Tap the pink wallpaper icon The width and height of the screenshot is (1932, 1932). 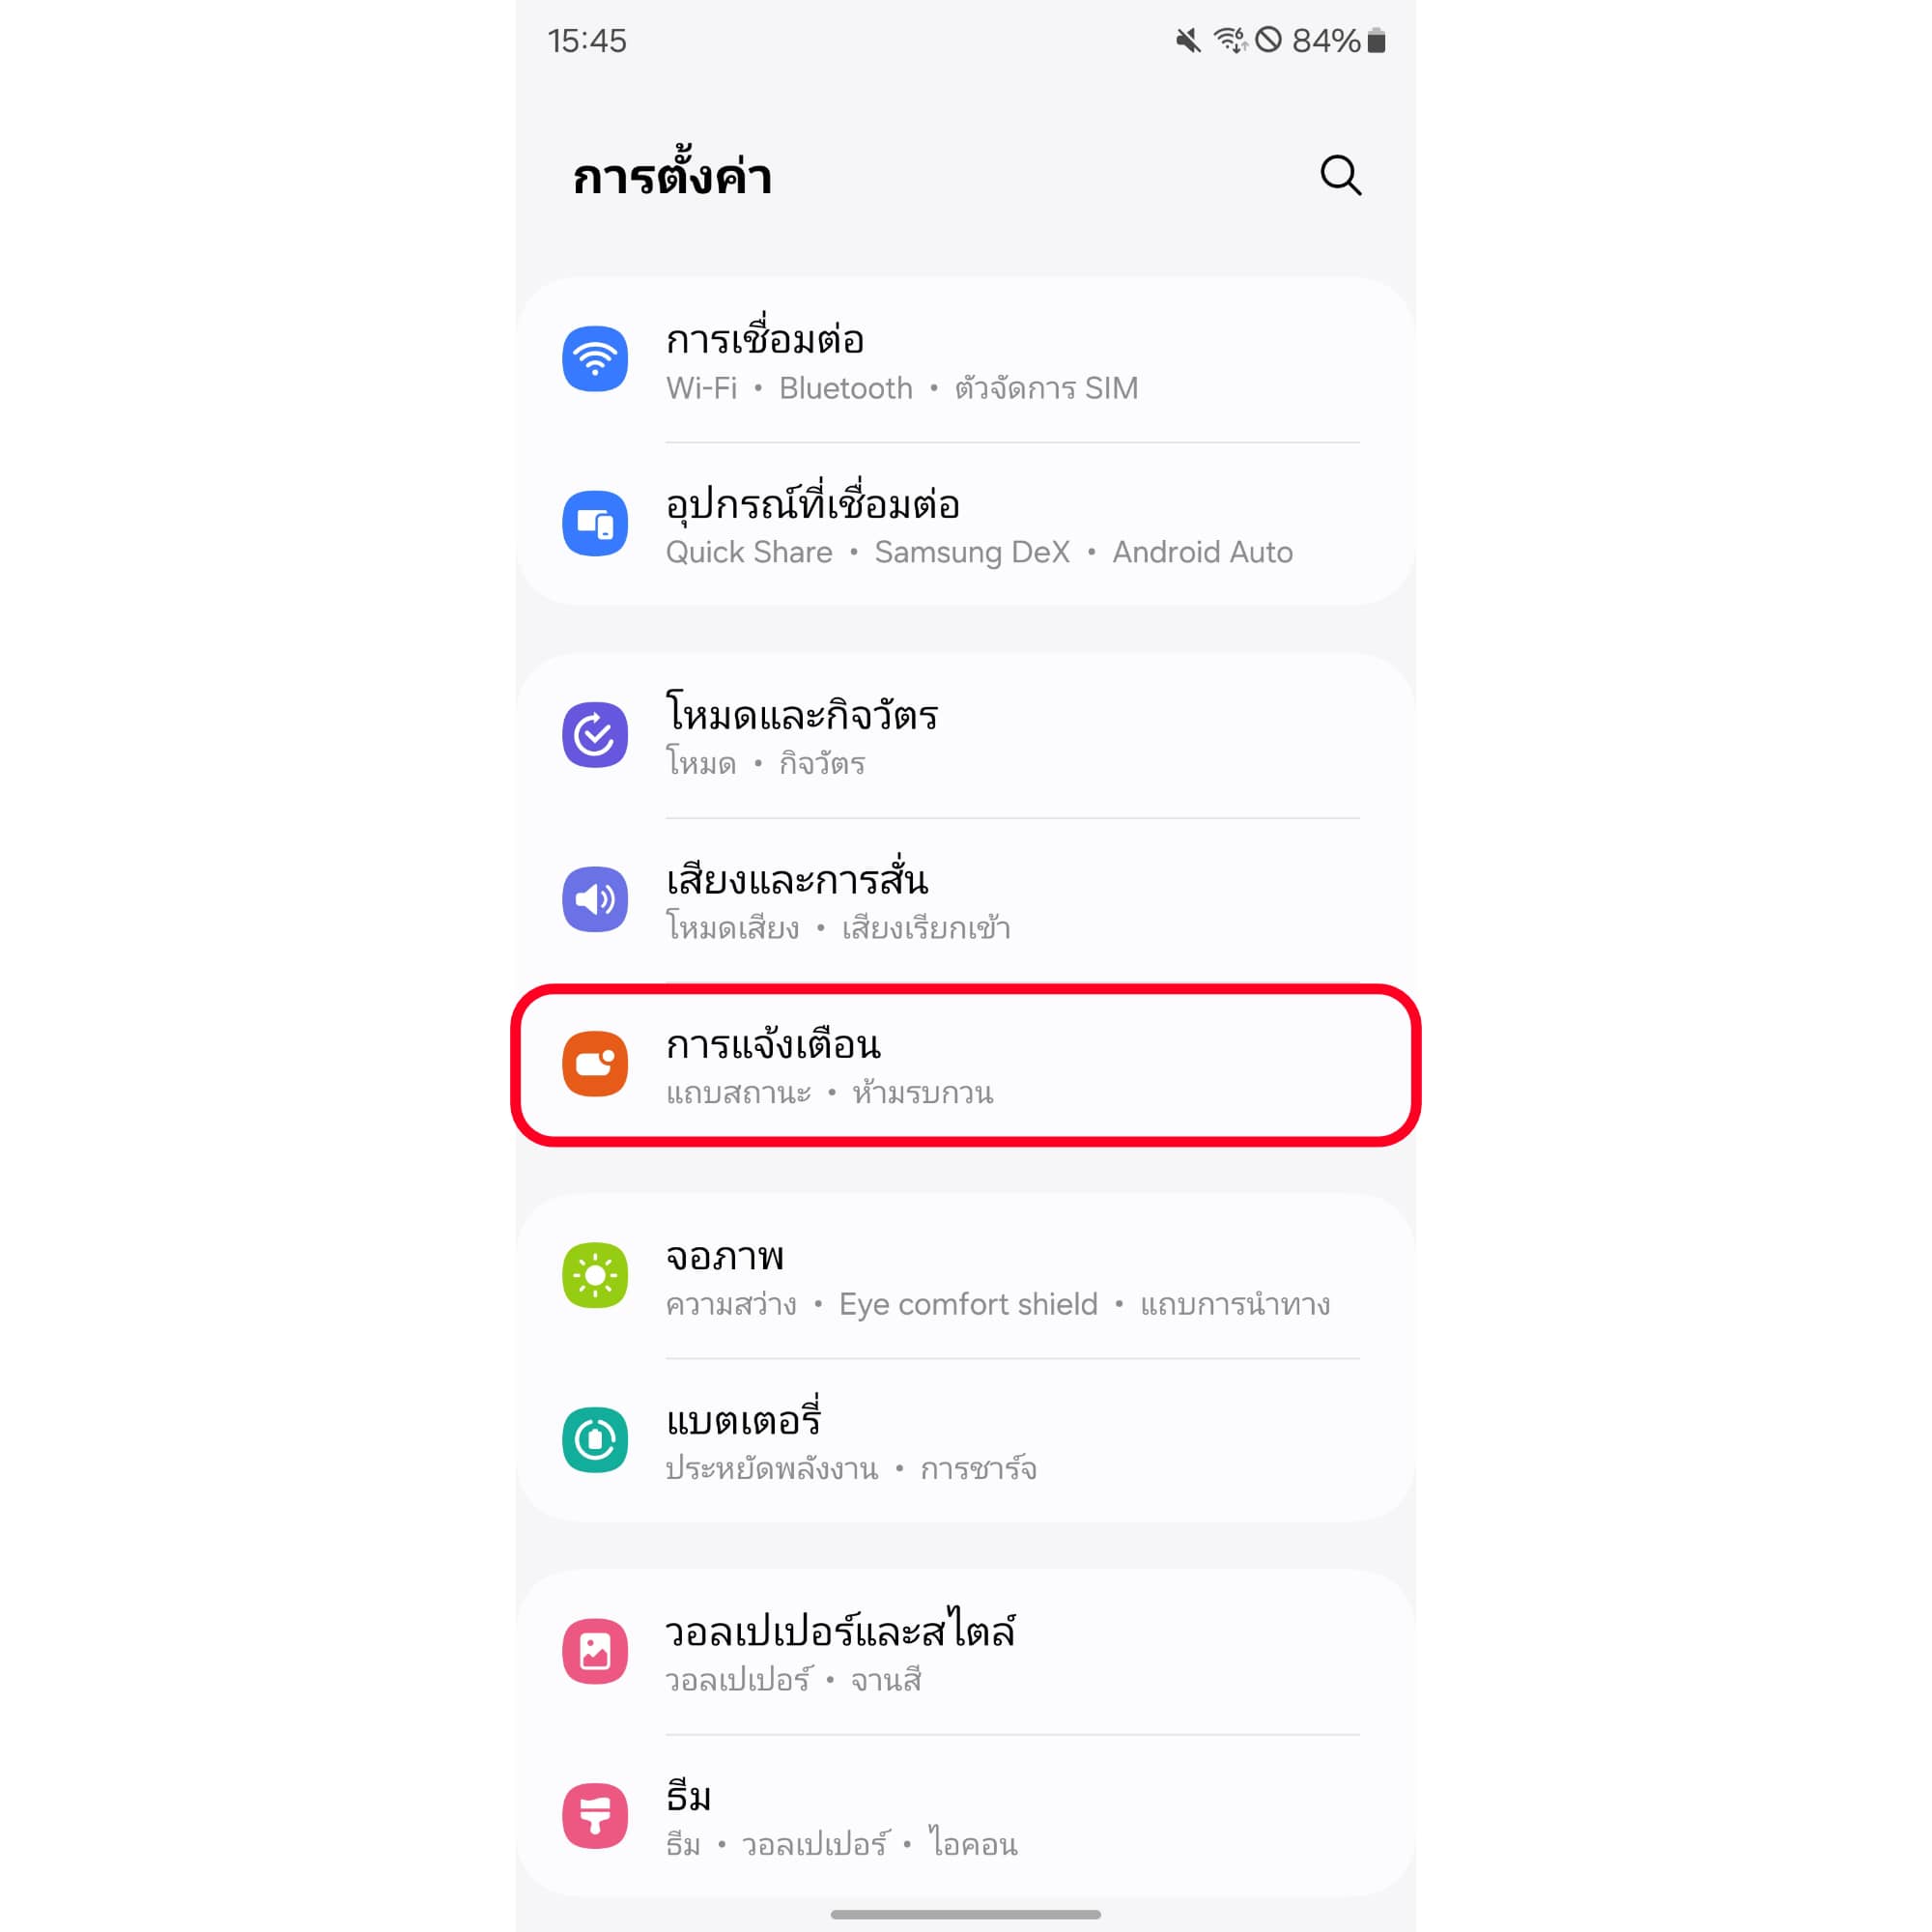point(595,1652)
